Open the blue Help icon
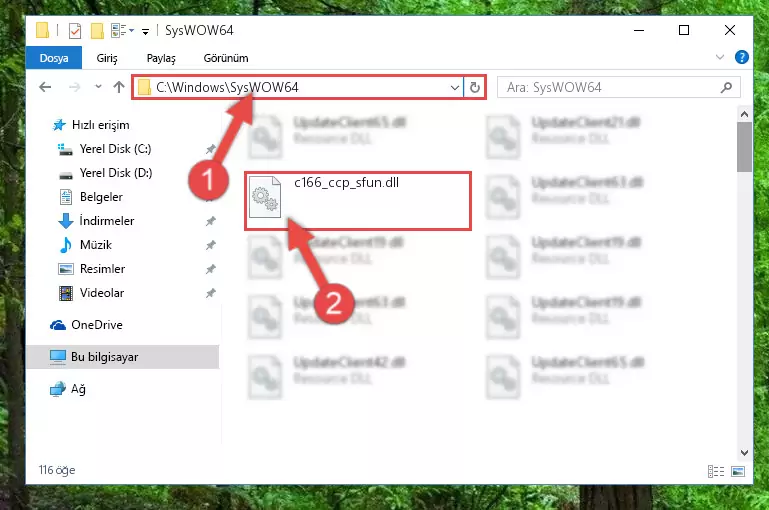 742,57
